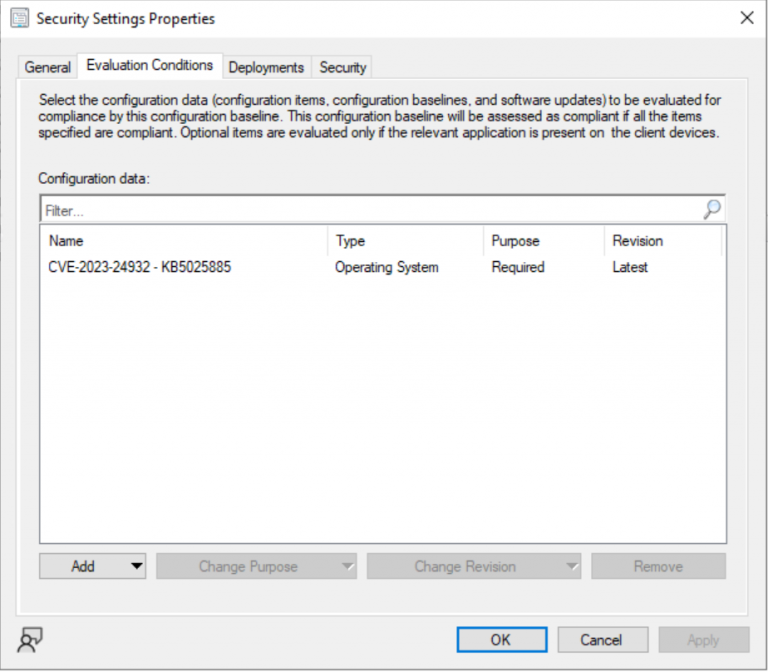This screenshot has height=672, width=768.
Task: Click the Apply button
Action: [x=704, y=640]
